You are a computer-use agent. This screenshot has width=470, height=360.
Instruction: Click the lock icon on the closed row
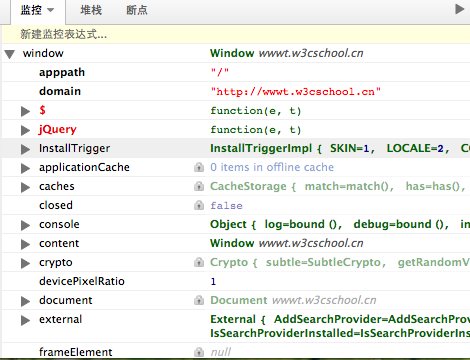tap(199, 205)
